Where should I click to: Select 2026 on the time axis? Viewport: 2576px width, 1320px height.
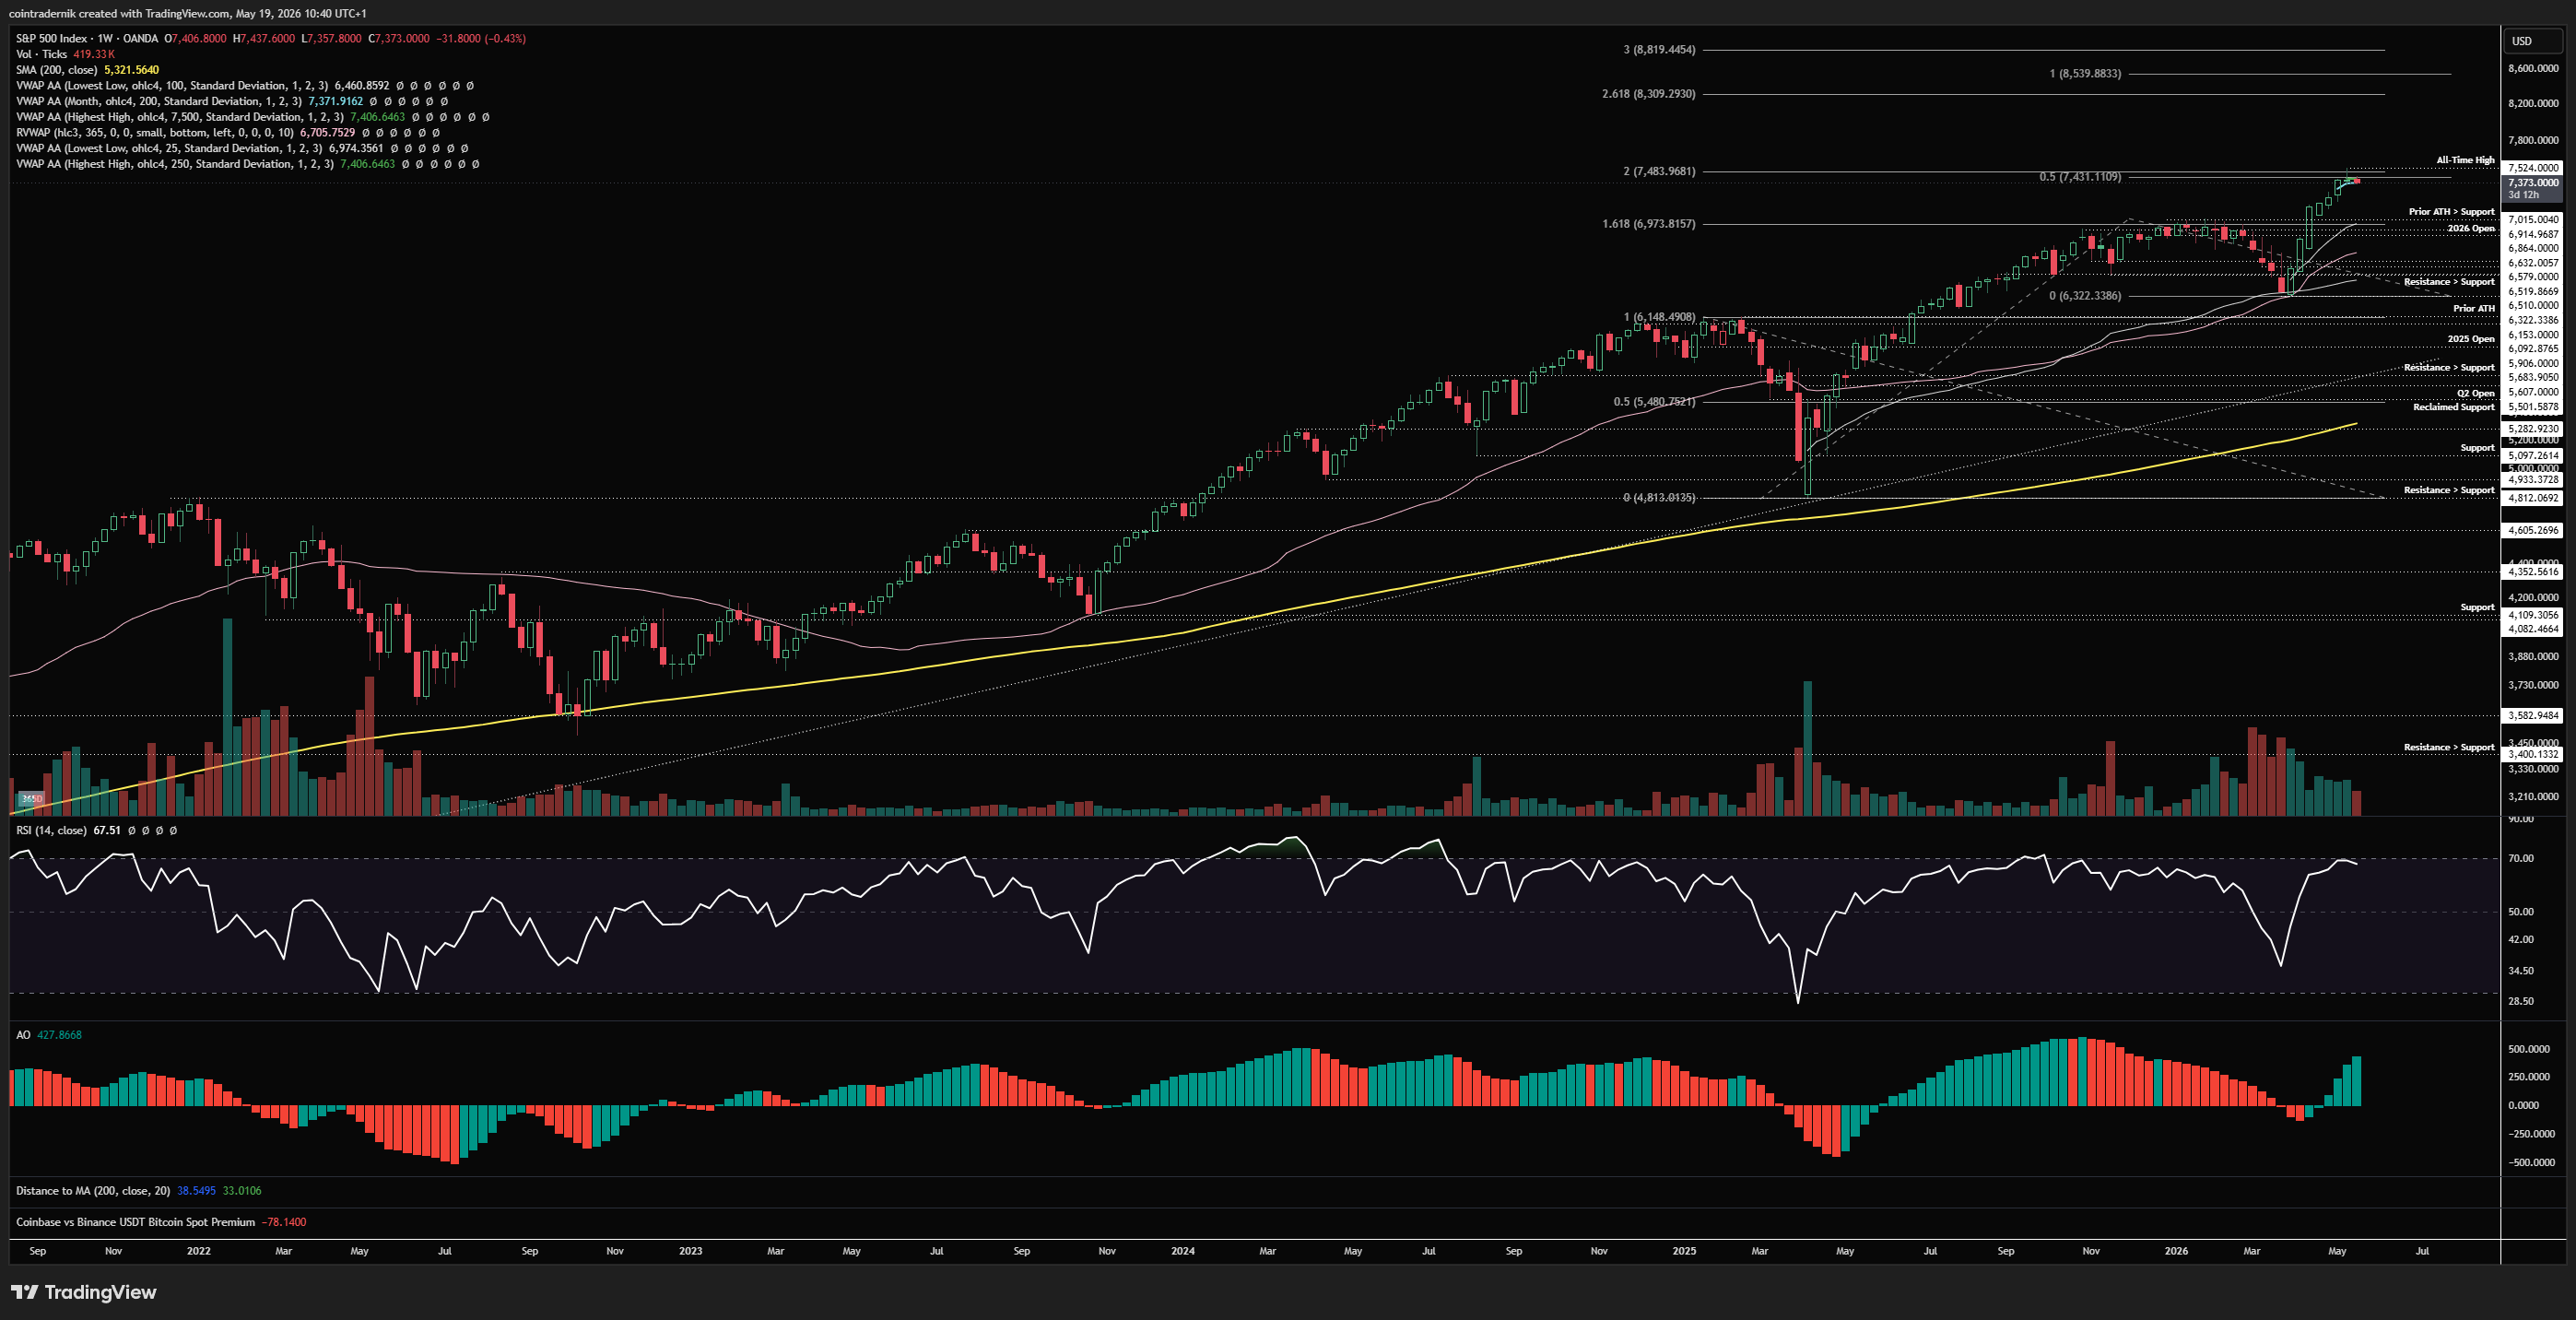2176,1251
